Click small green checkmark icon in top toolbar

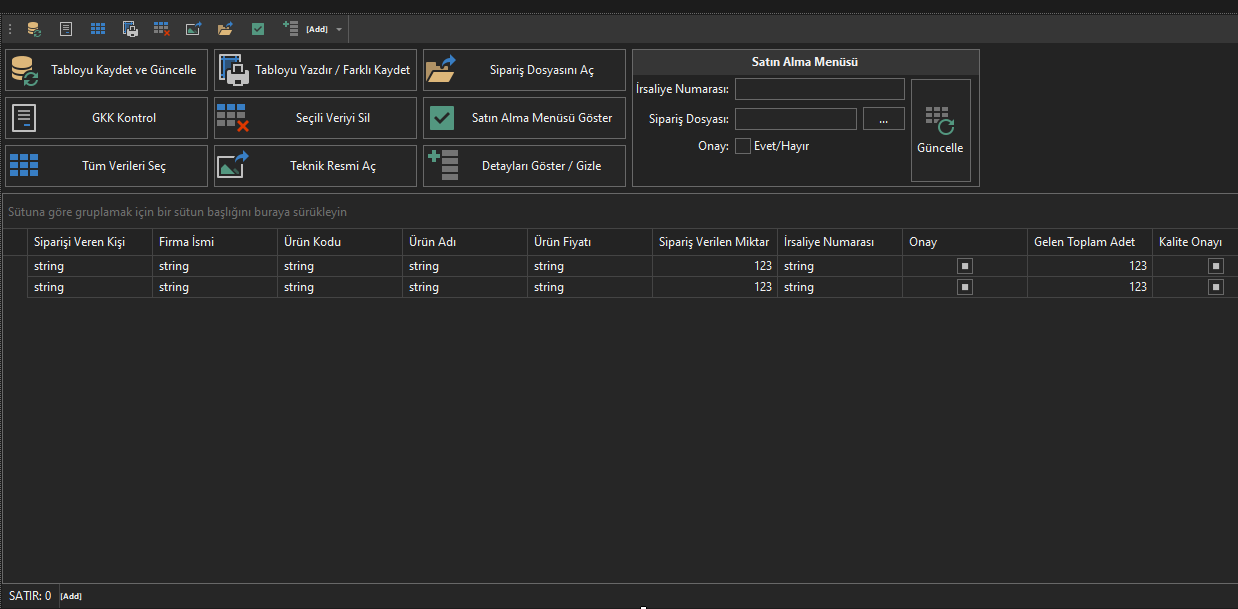[258, 29]
